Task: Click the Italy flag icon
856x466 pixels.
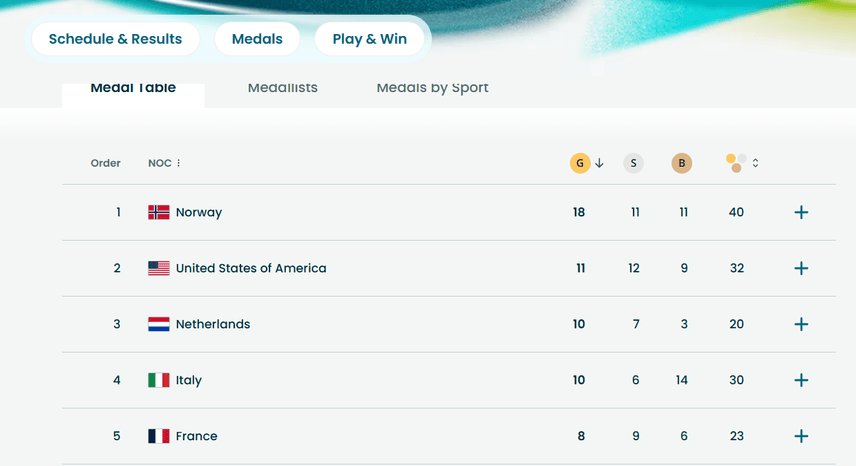Action: [159, 380]
